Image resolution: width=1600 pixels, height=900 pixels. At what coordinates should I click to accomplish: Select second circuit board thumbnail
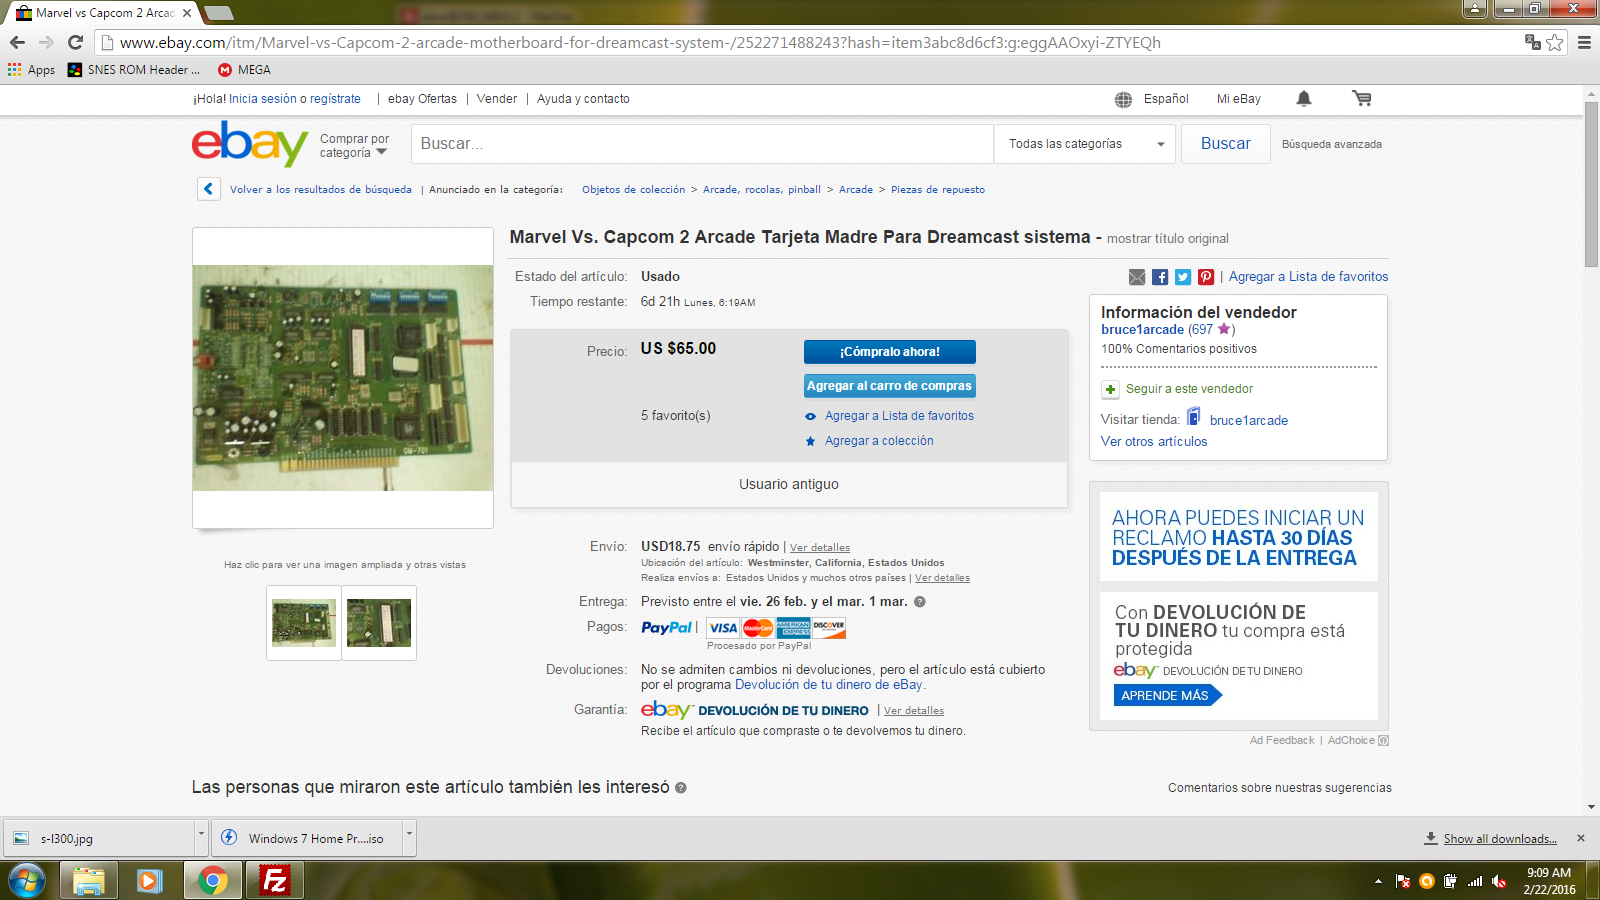pyautogui.click(x=379, y=623)
